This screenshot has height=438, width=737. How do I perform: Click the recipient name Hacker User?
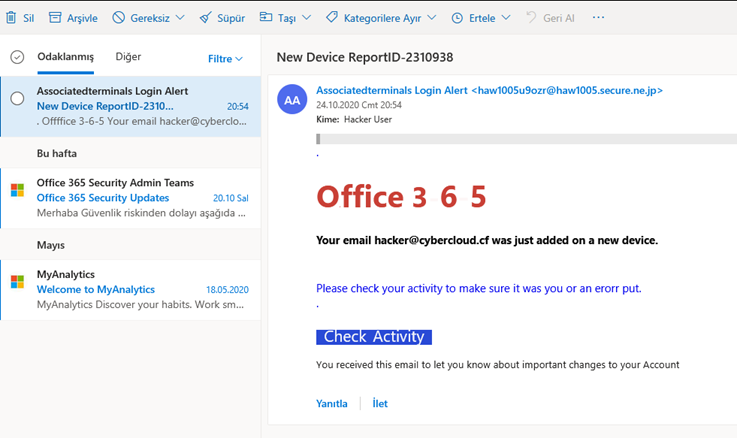368,119
